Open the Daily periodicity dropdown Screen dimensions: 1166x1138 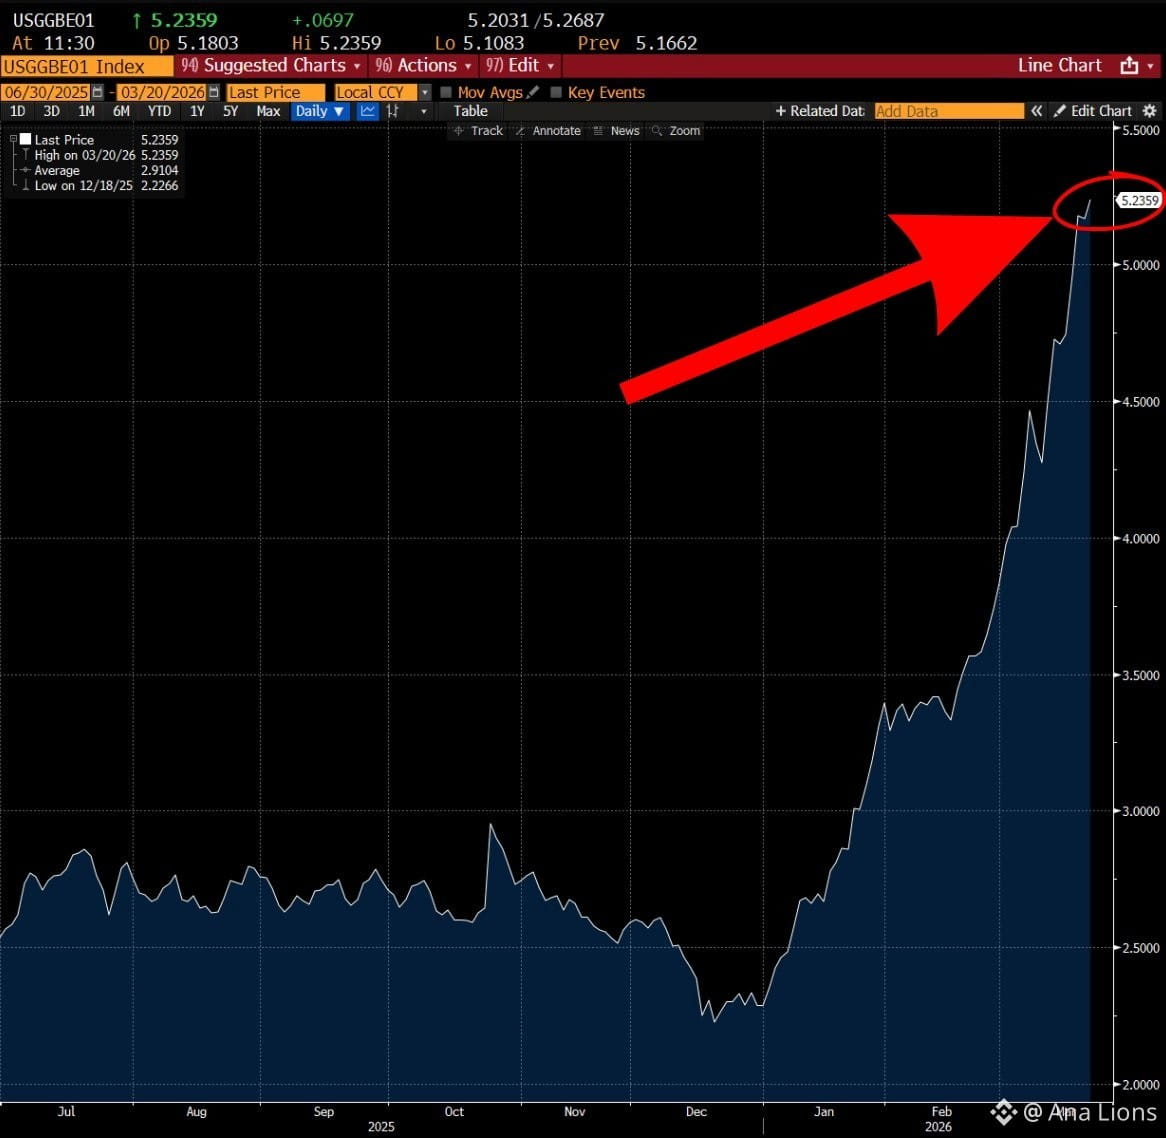319,112
